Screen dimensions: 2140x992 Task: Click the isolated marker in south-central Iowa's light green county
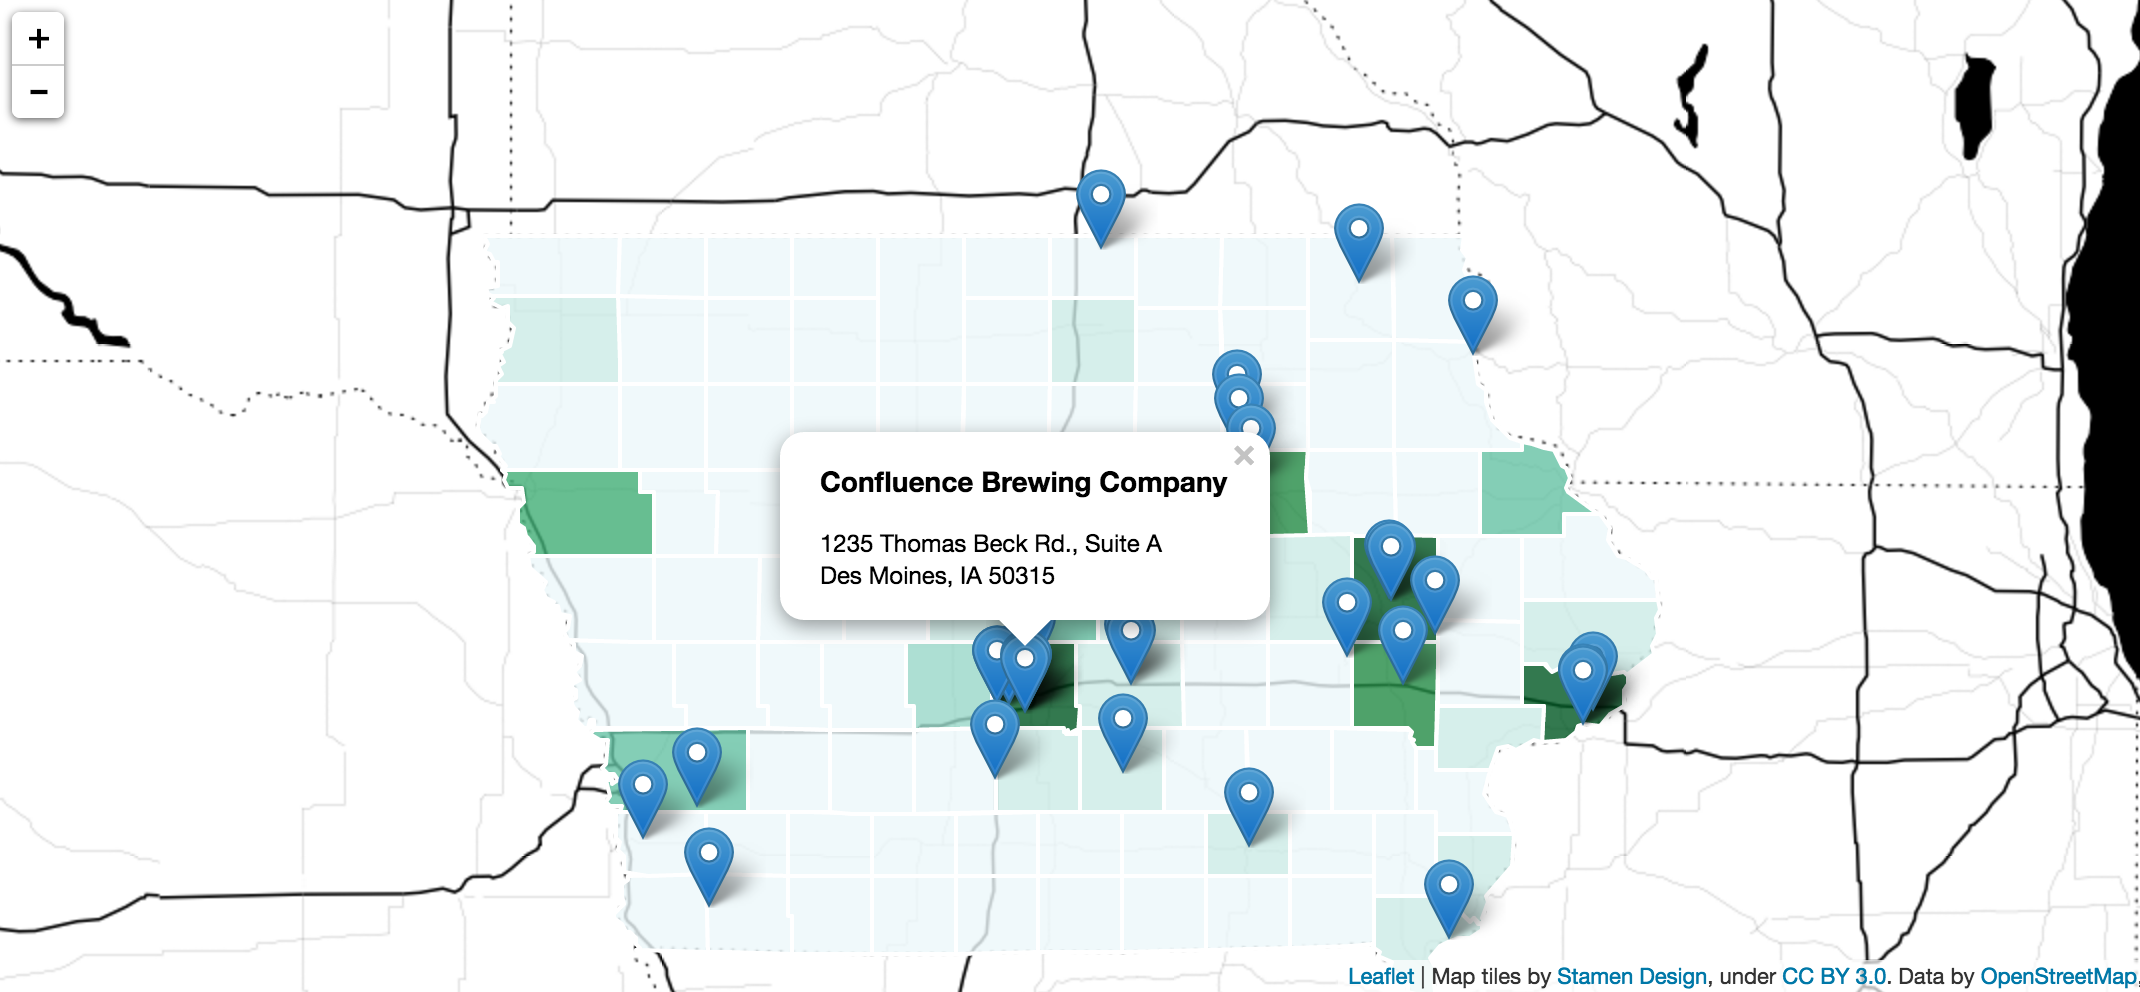(x=1248, y=799)
